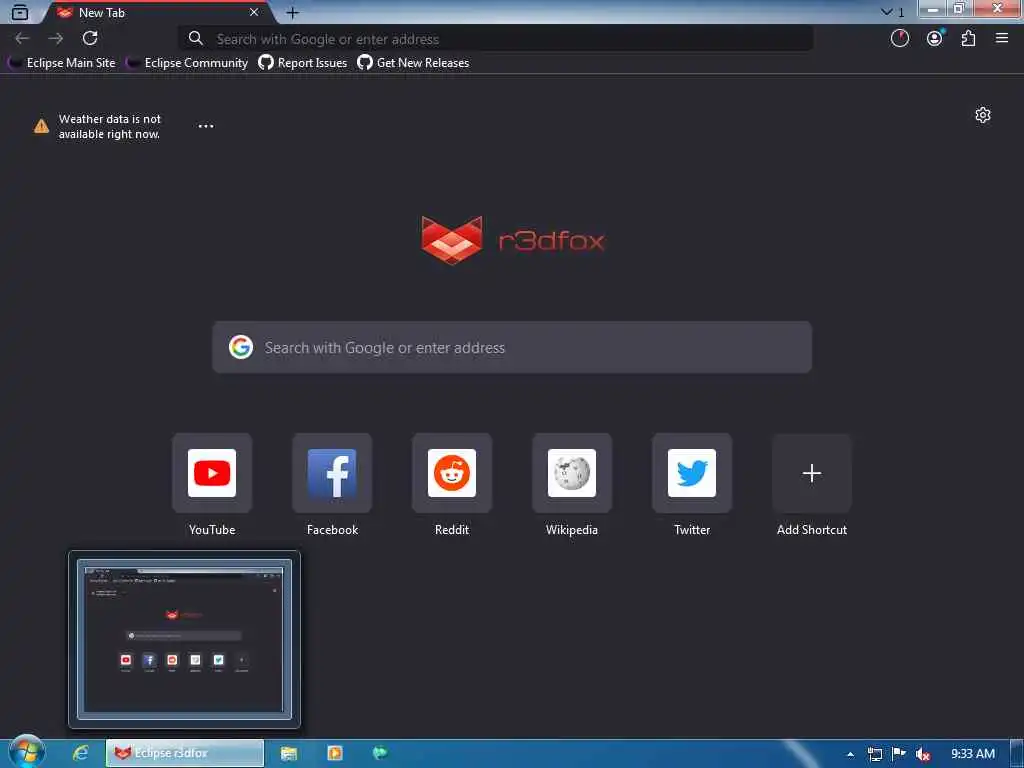Show hidden tray icons arrow
1024x768 pixels.
[x=850, y=754]
